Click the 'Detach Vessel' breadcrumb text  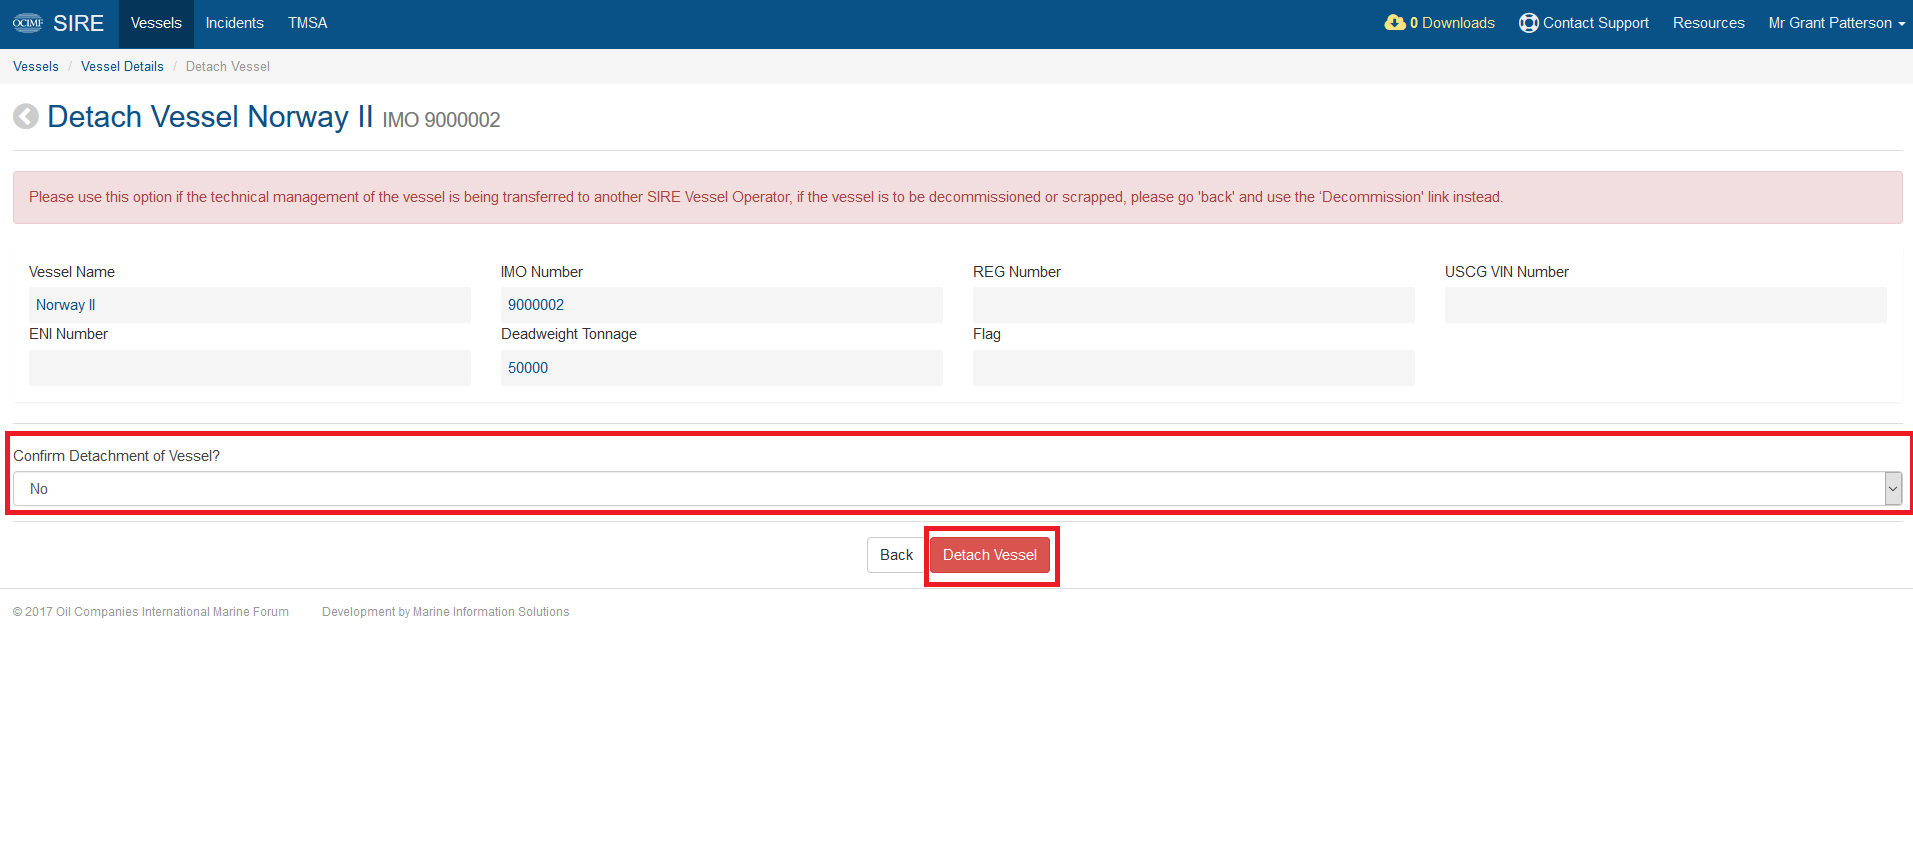[228, 66]
